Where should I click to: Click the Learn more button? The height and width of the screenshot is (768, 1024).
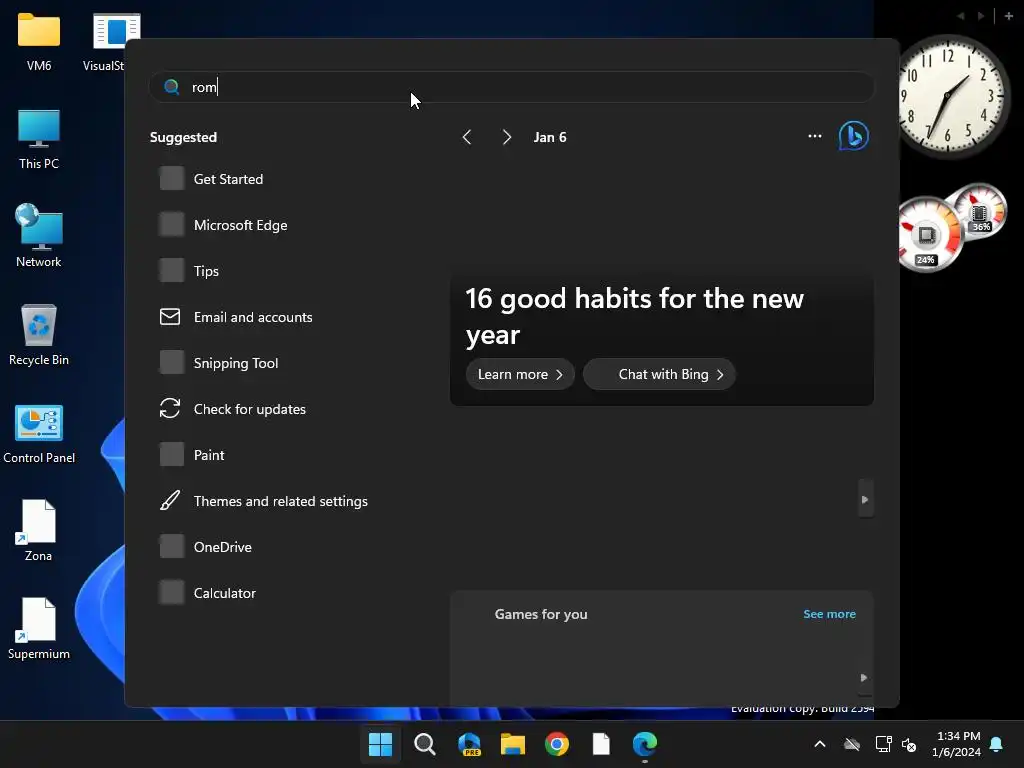[x=520, y=375]
